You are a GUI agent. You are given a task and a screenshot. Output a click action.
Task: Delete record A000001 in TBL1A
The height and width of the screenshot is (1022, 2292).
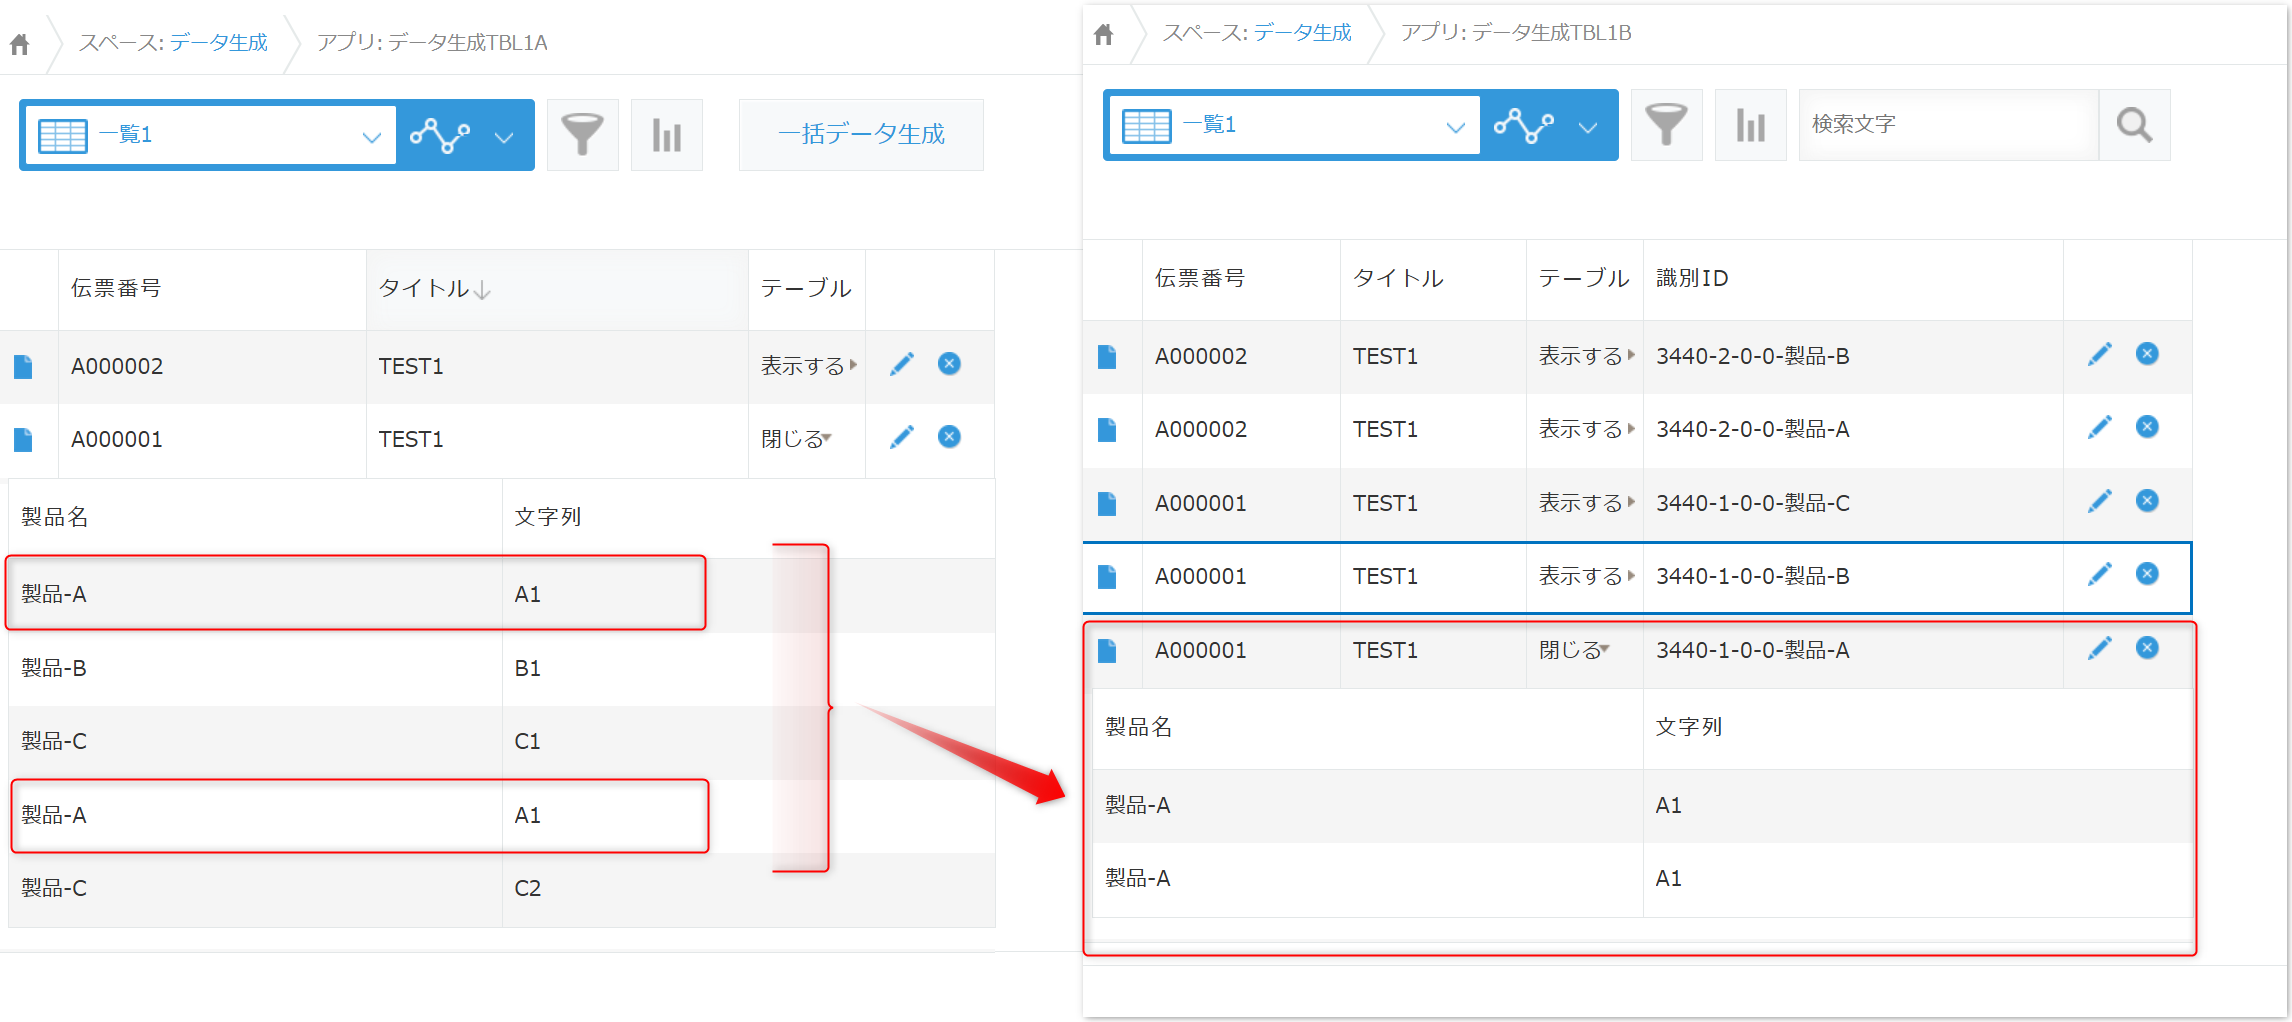click(x=949, y=437)
